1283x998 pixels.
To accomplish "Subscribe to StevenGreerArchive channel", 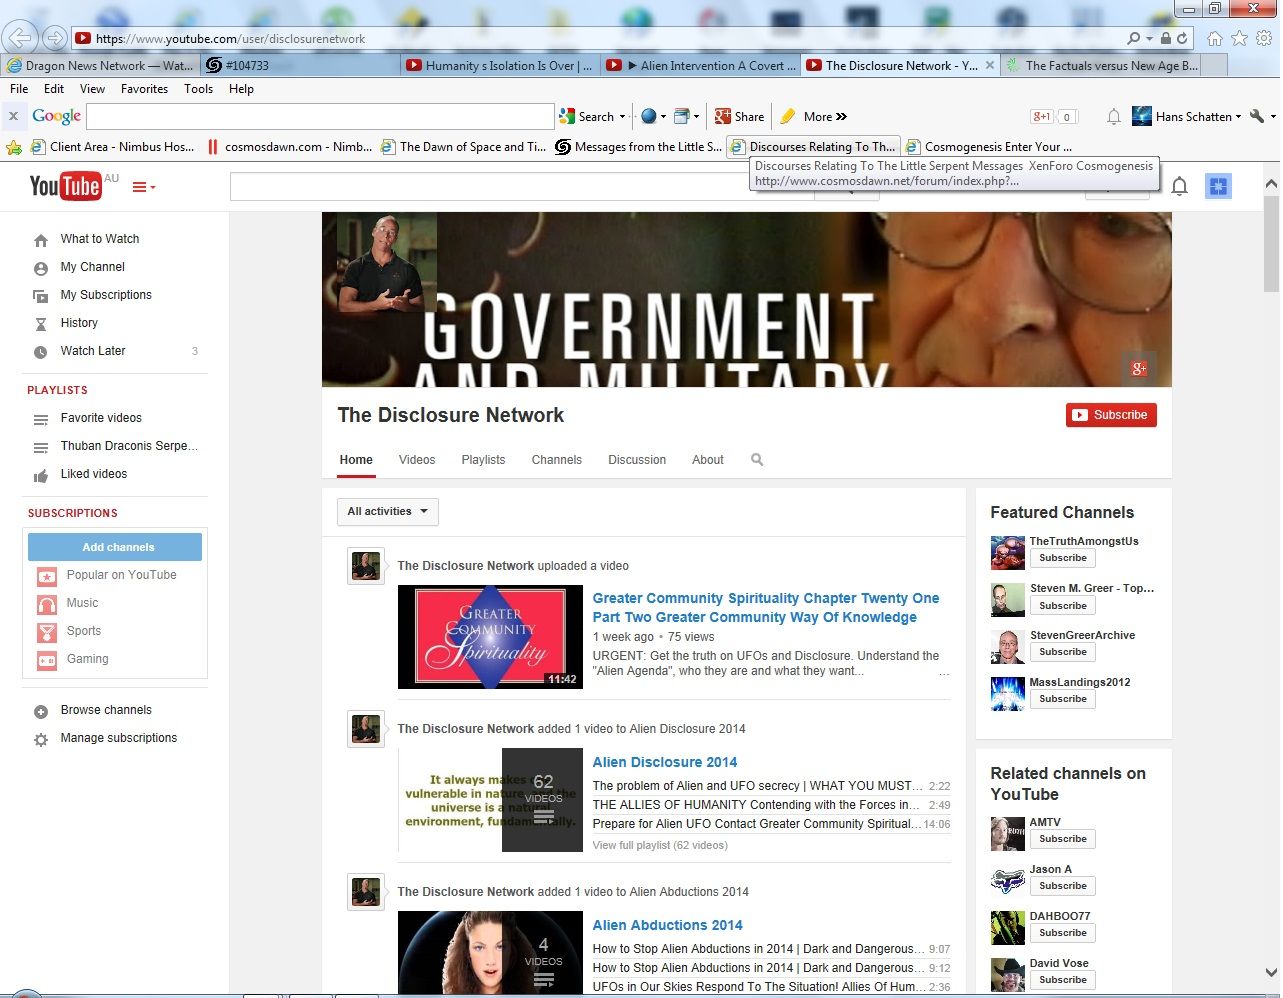I will pyautogui.click(x=1063, y=652).
